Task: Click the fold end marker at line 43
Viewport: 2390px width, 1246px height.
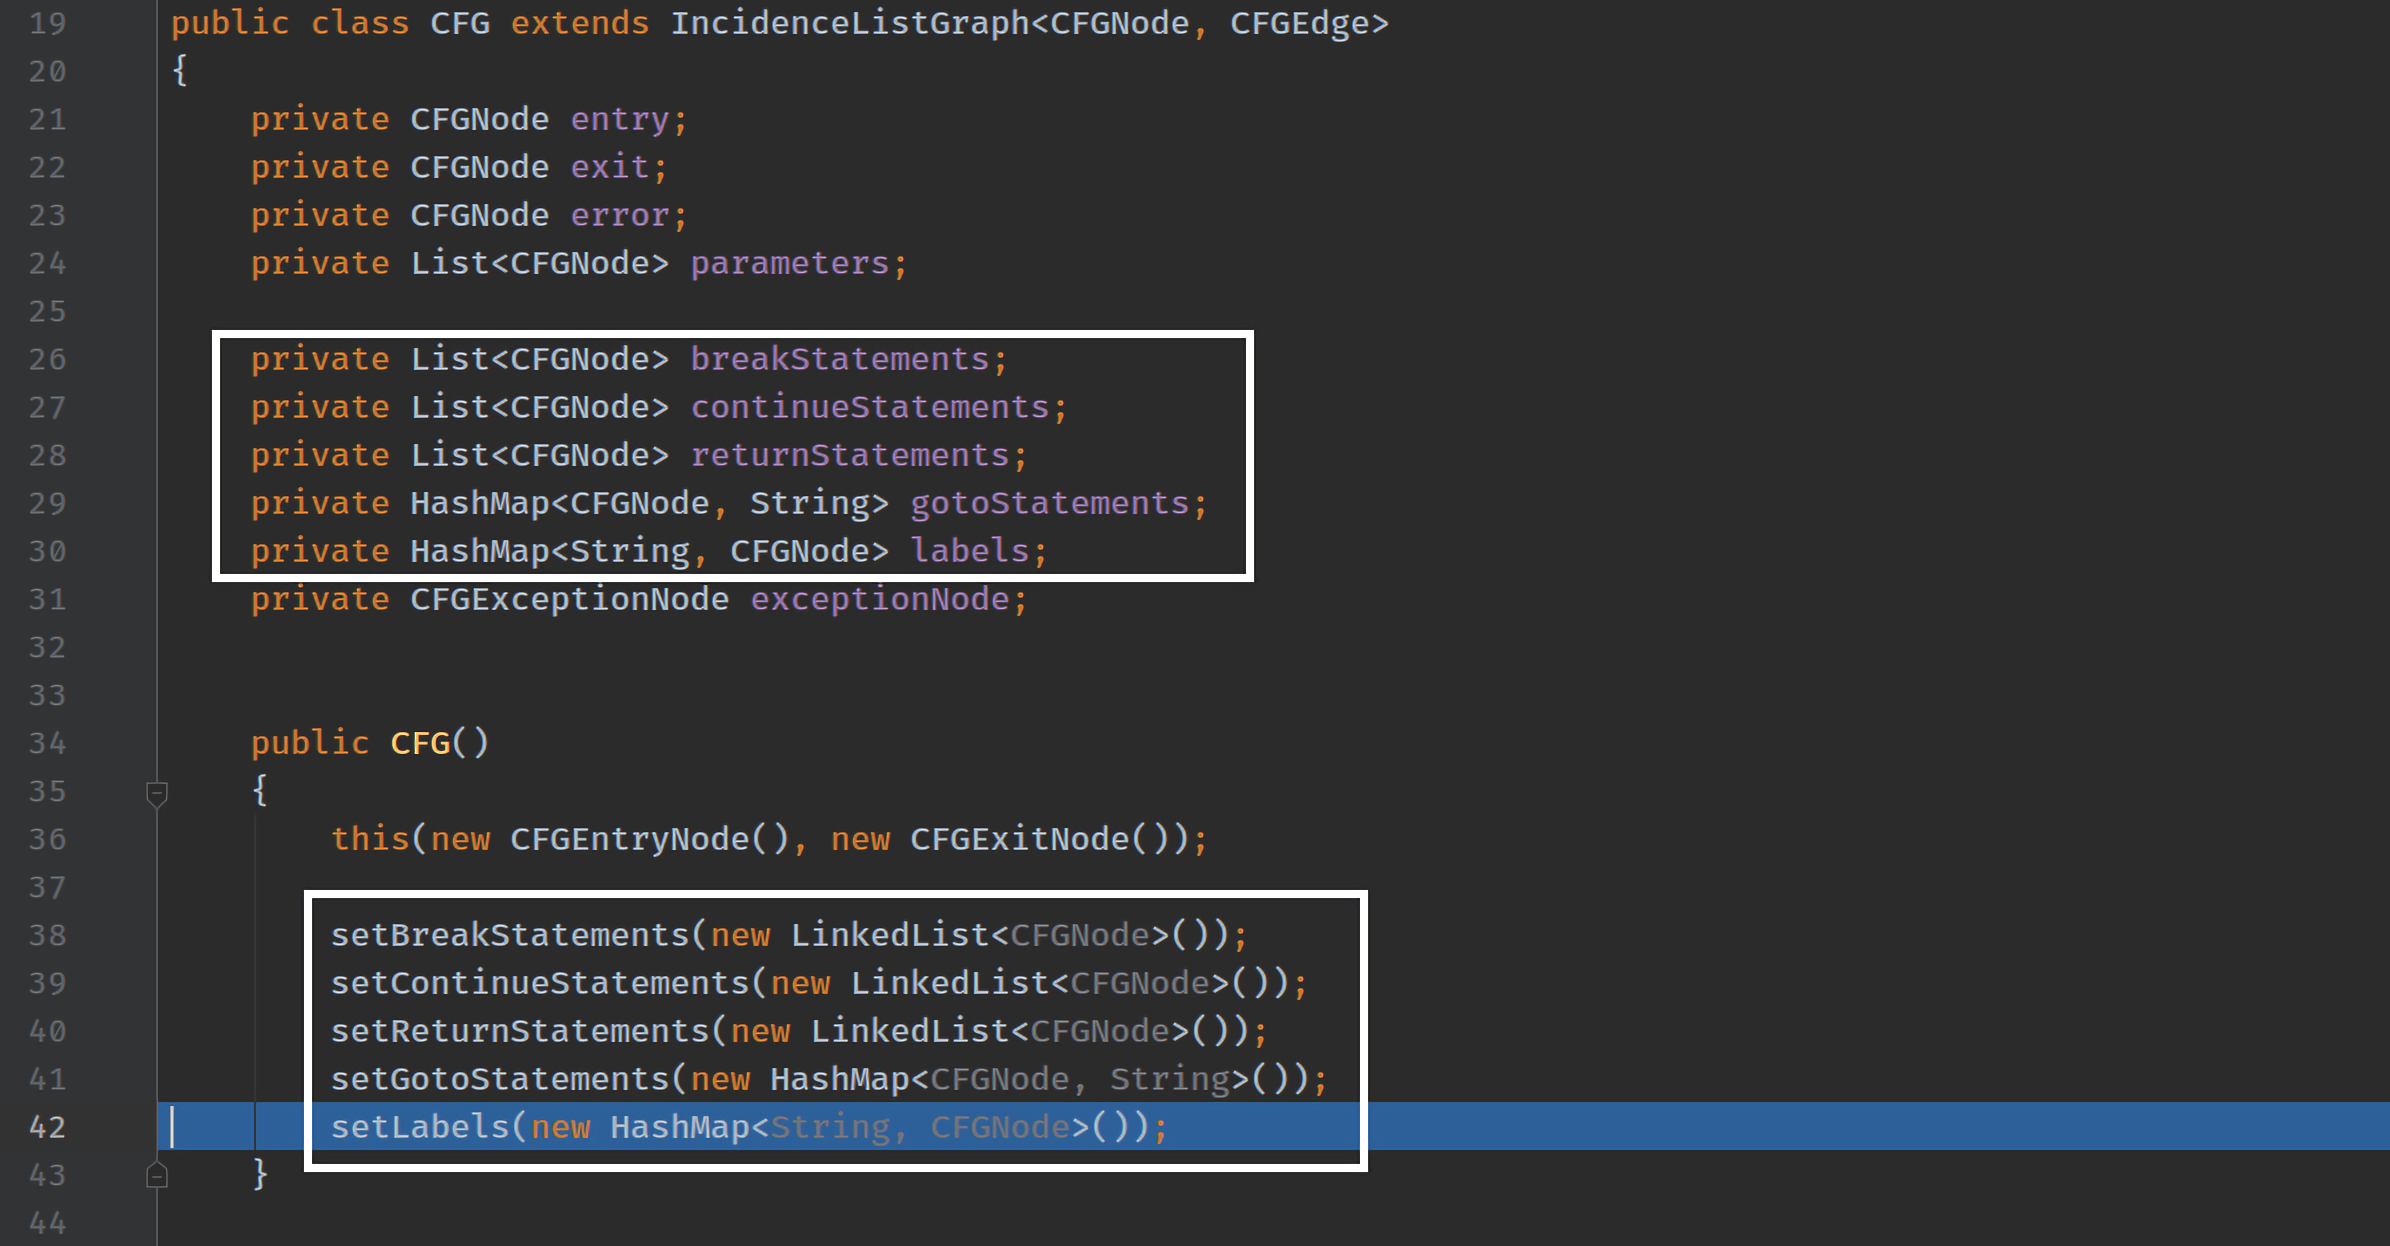Action: [157, 1174]
